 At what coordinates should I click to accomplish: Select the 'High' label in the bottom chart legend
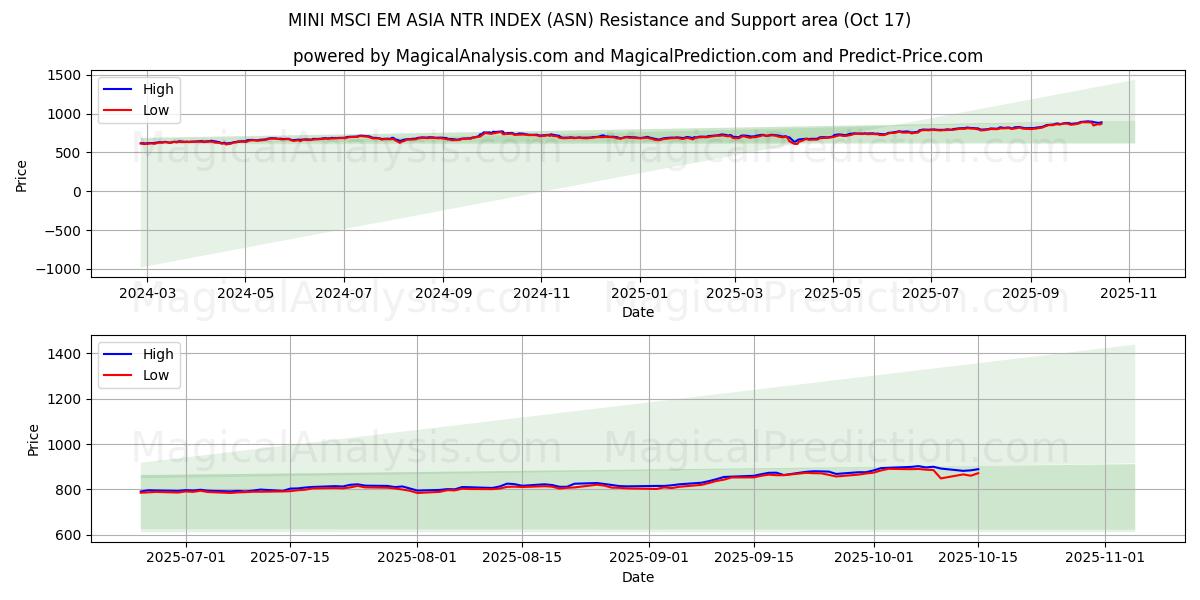[x=158, y=354]
